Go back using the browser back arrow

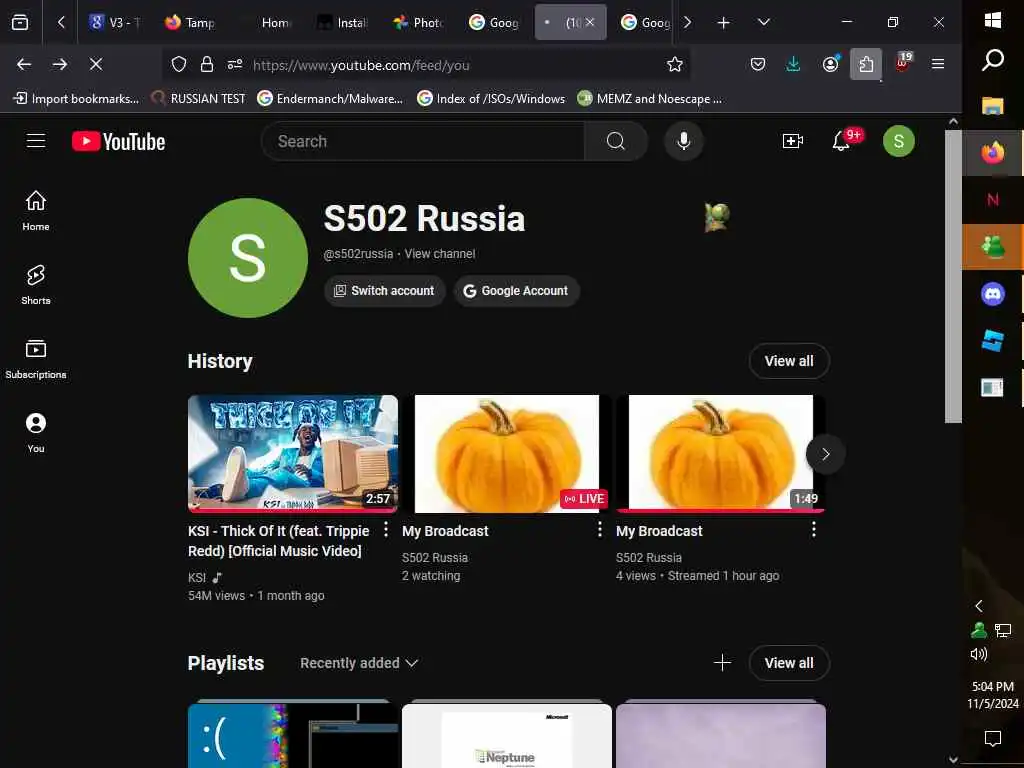coord(24,64)
